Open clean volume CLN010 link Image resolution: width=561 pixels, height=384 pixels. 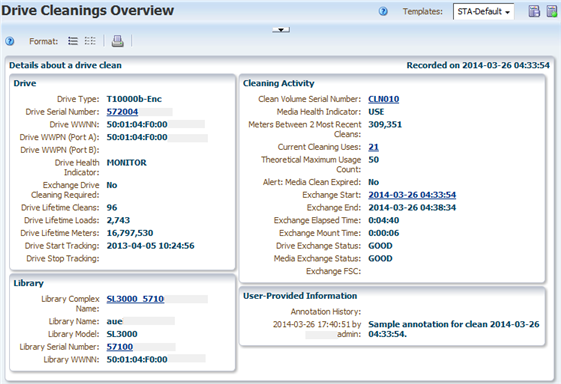pos(384,99)
